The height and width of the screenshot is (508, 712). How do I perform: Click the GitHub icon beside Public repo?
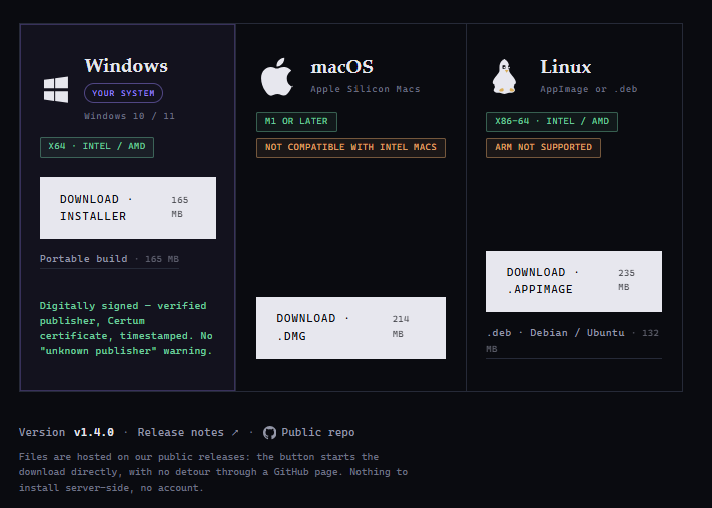[269, 433]
